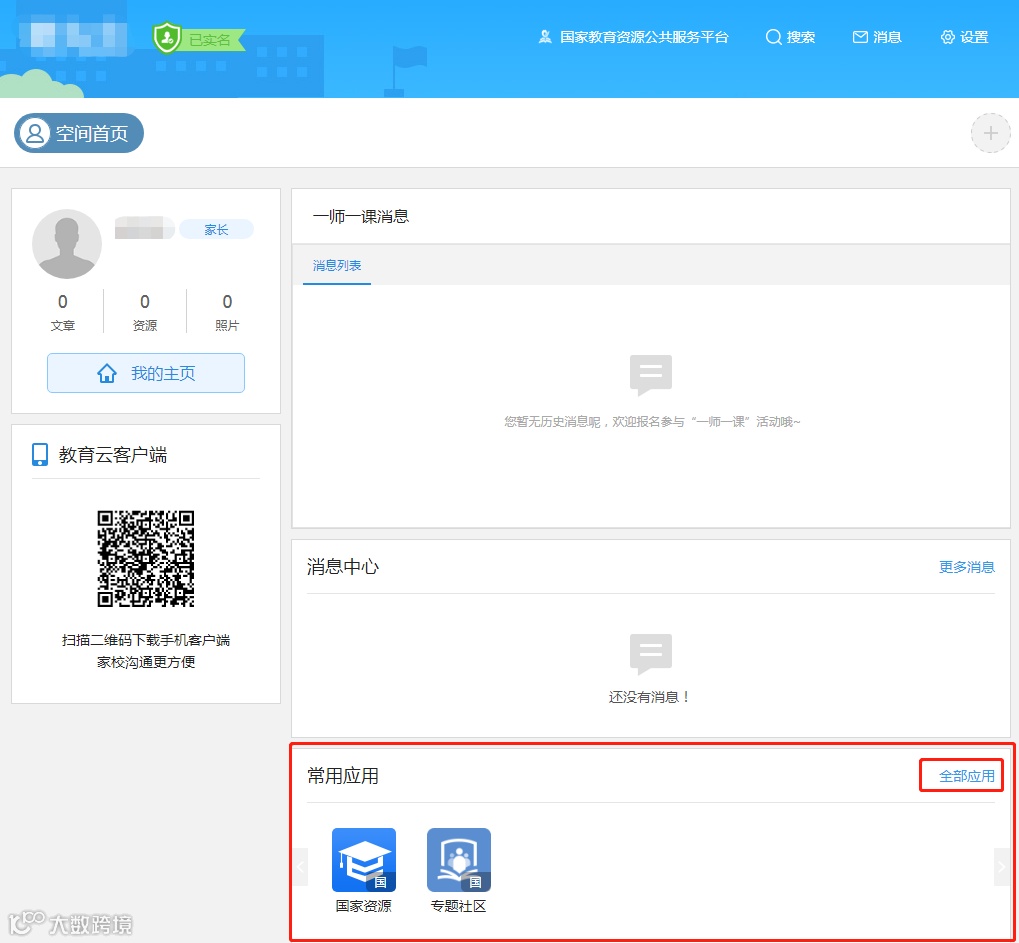Image resolution: width=1019 pixels, height=943 pixels.
Task: Click the 一师一课消息 heading
Action: coord(361,216)
